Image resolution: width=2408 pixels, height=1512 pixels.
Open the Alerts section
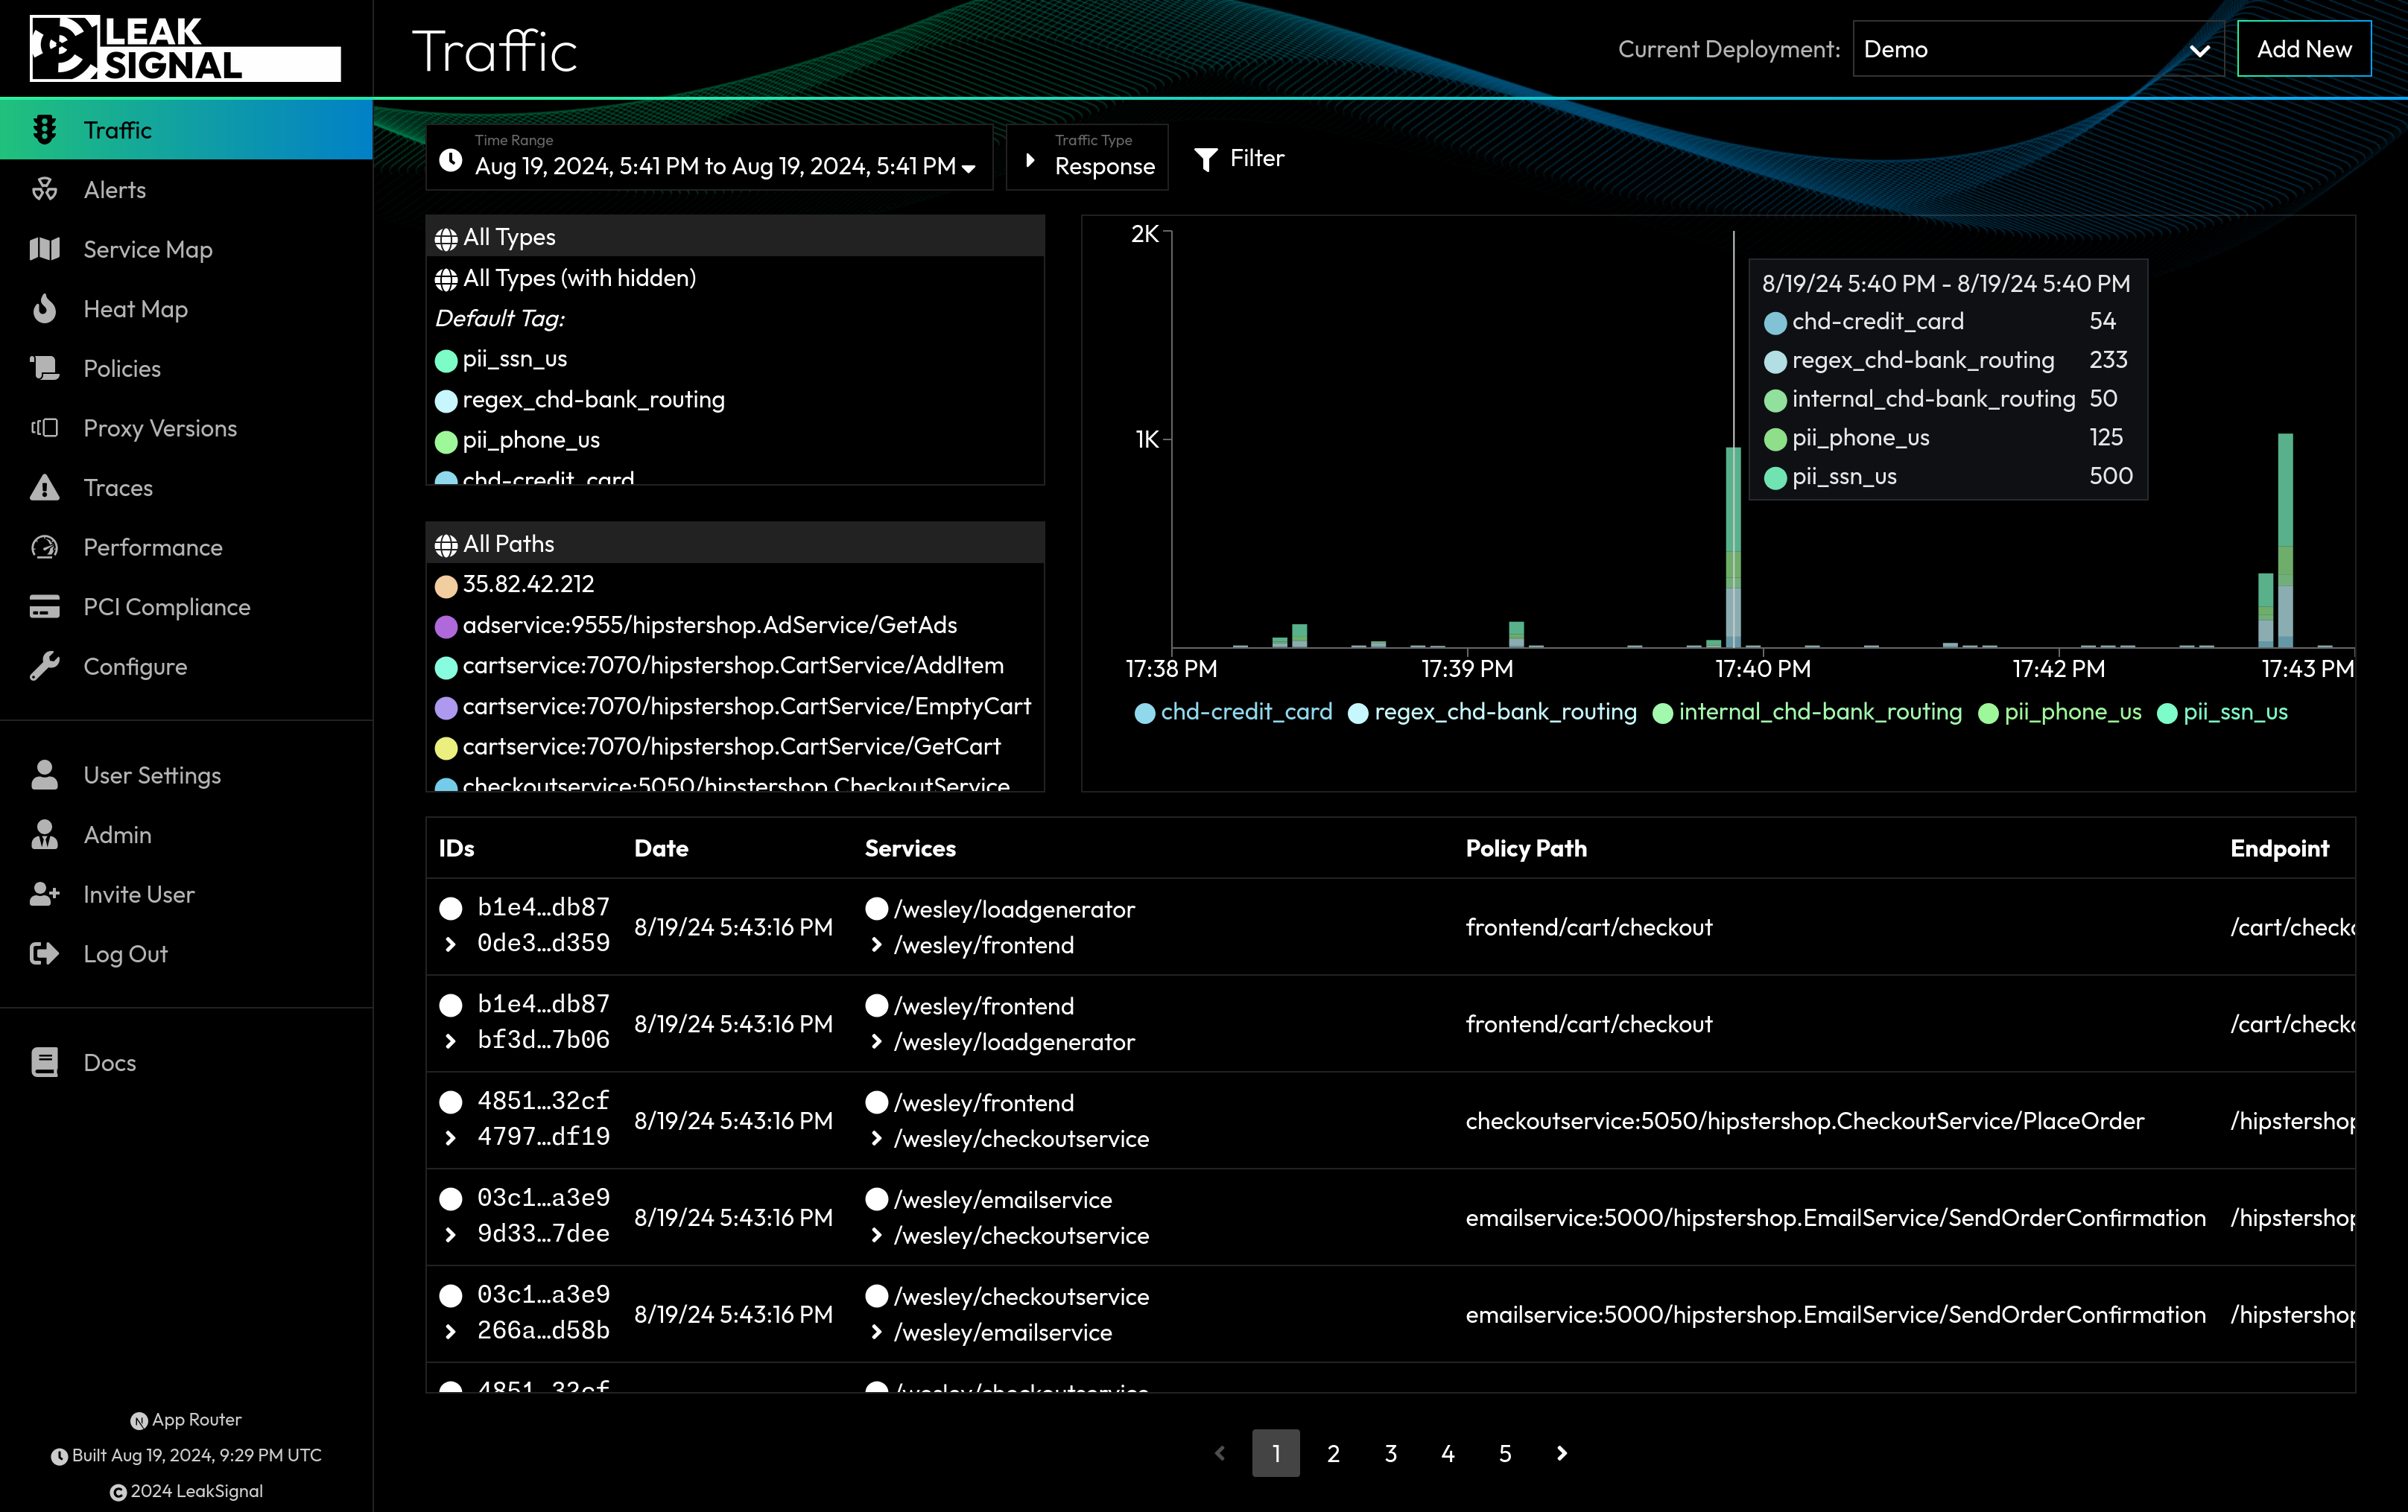115,188
